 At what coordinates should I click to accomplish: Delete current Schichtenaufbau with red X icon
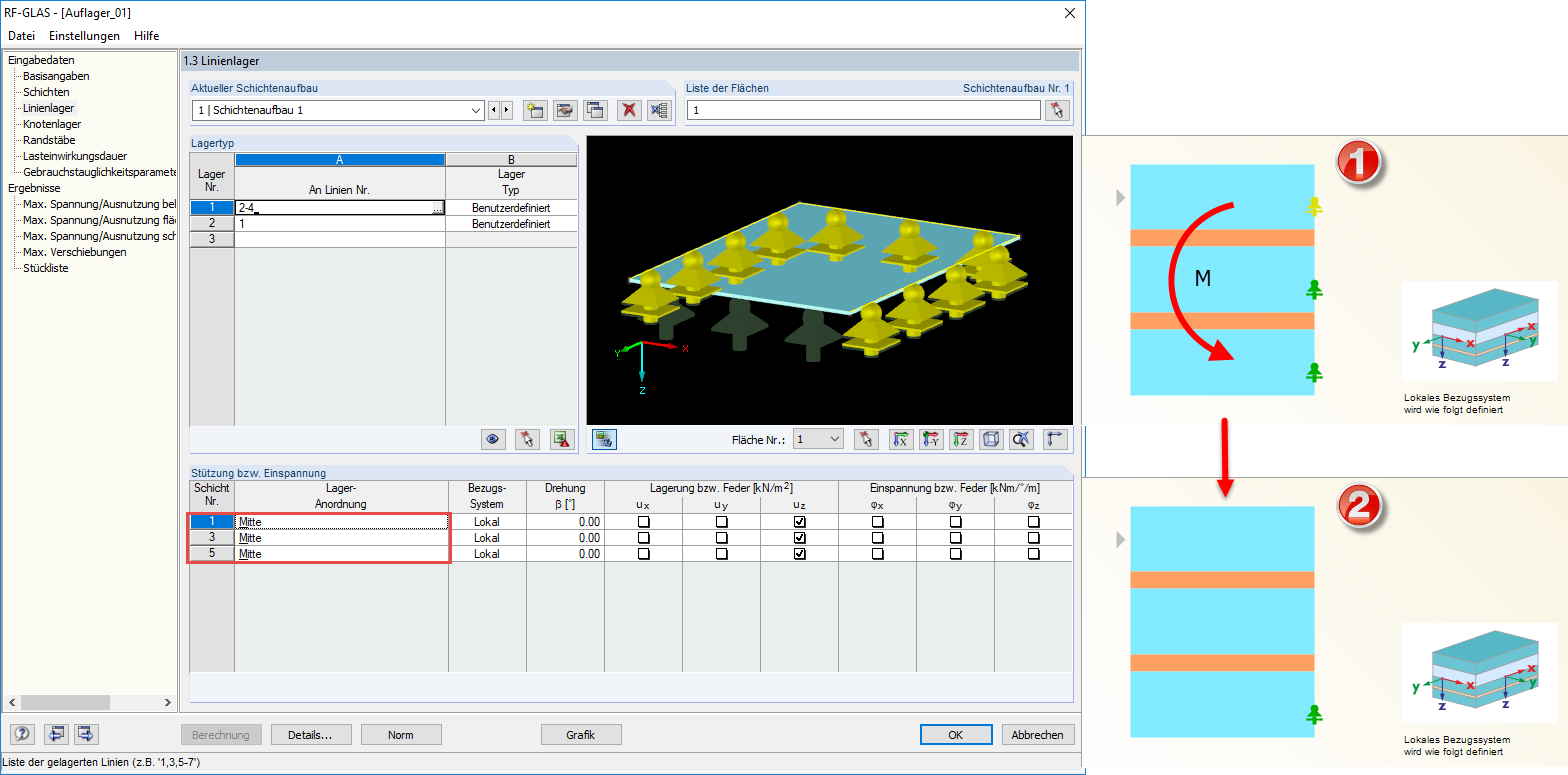coord(629,110)
